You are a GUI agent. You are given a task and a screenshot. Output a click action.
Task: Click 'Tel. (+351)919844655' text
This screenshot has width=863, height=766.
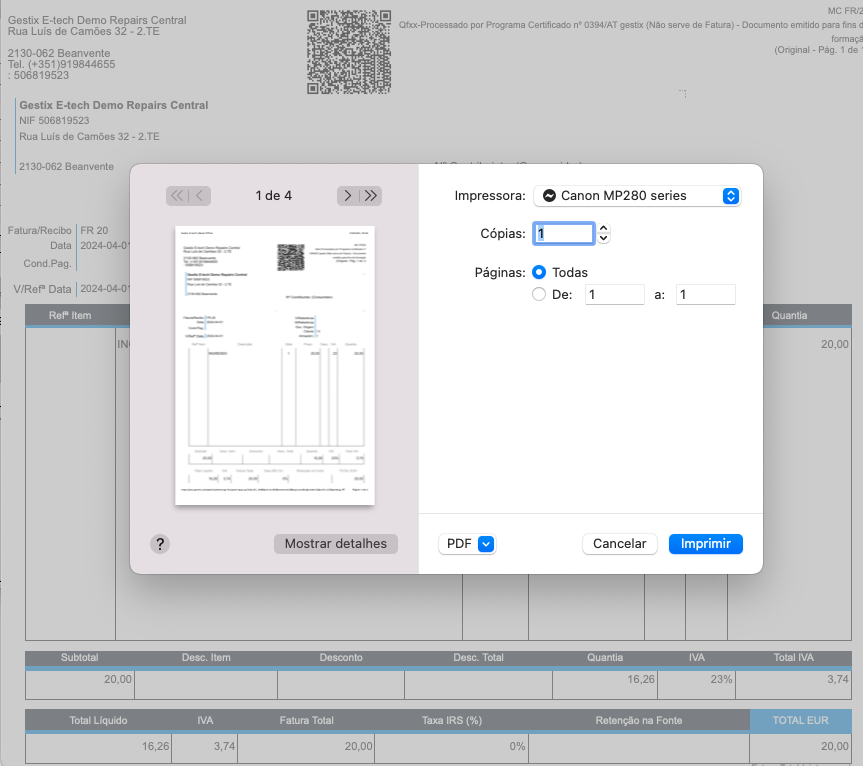tap(62, 64)
